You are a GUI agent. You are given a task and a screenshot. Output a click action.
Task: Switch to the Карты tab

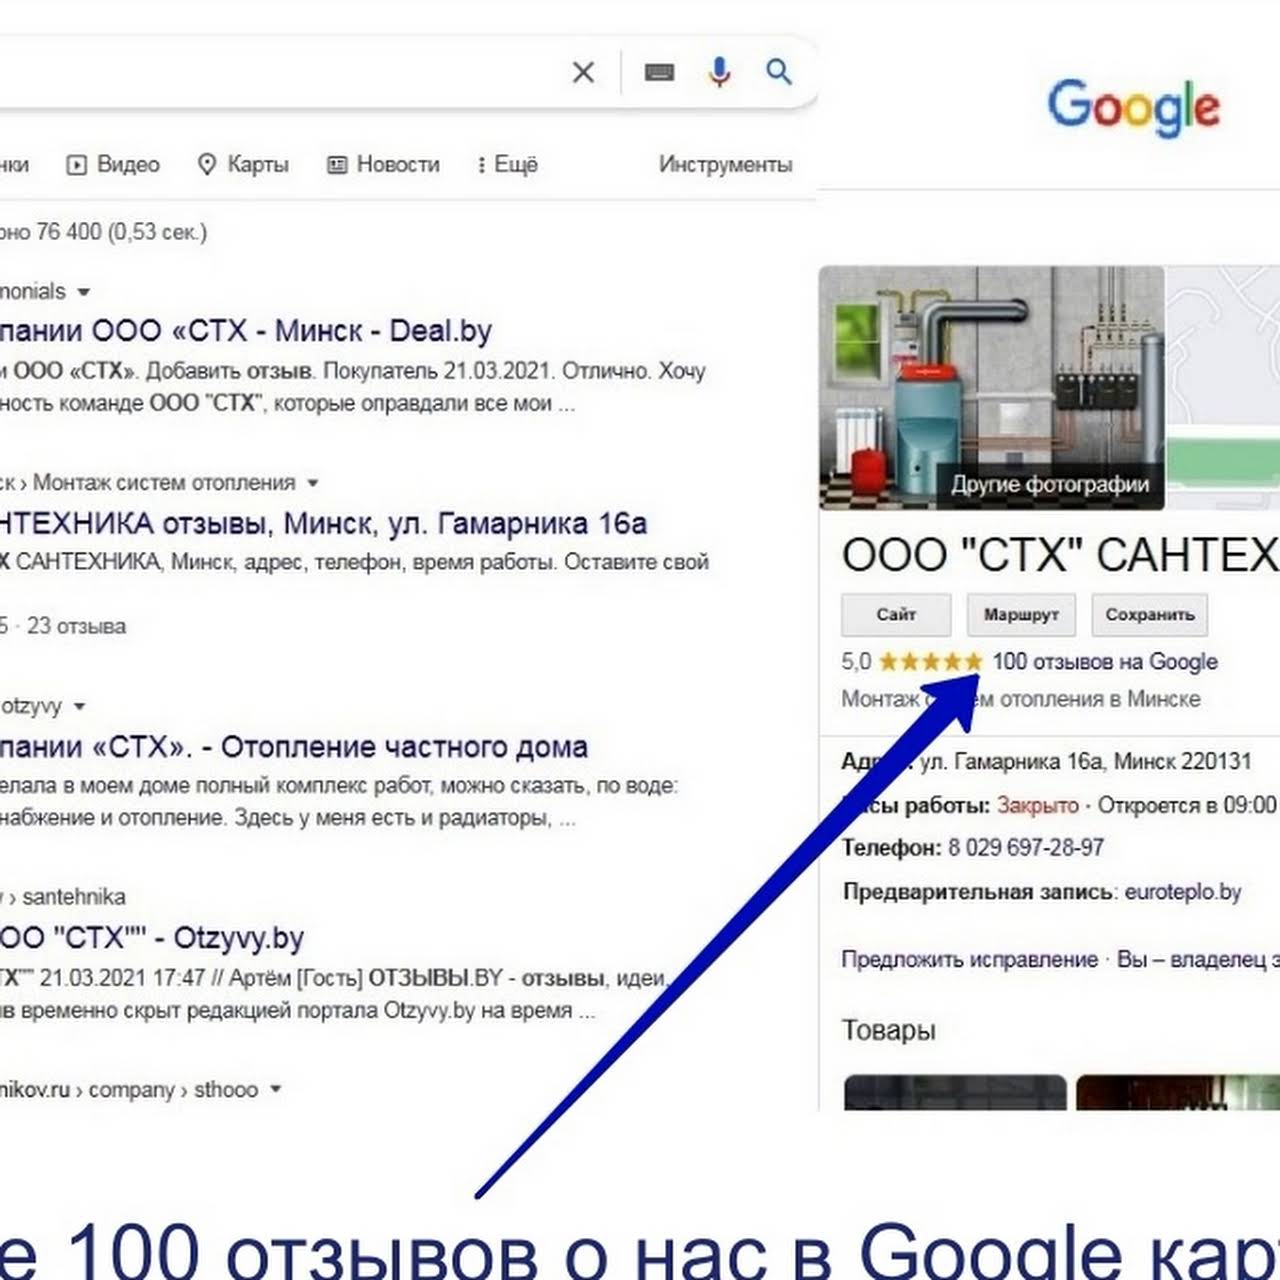point(243,165)
